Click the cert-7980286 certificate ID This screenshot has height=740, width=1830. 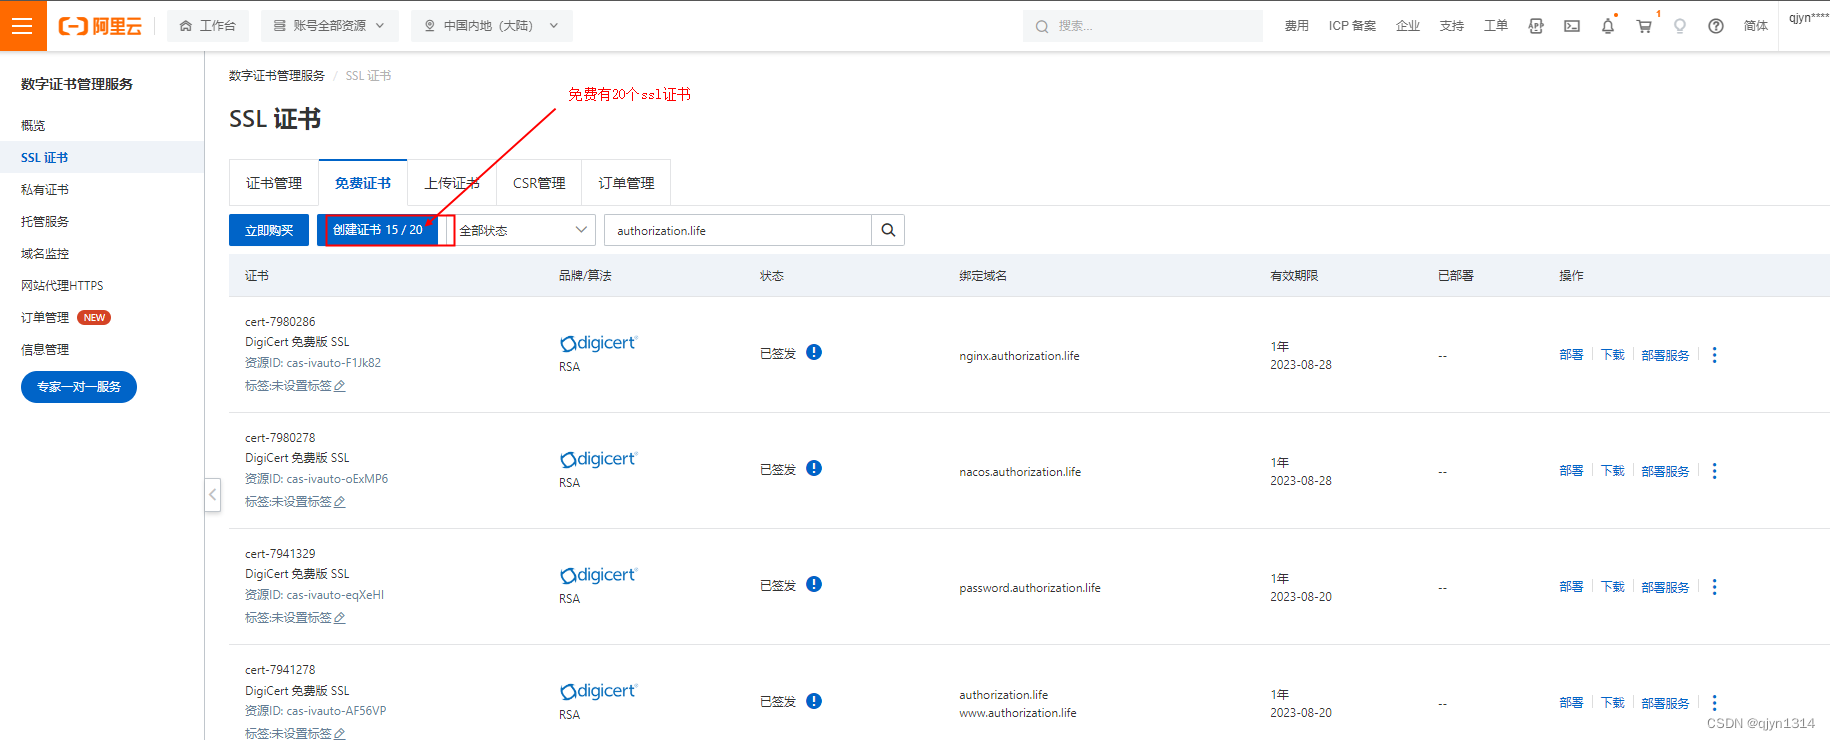(x=280, y=322)
